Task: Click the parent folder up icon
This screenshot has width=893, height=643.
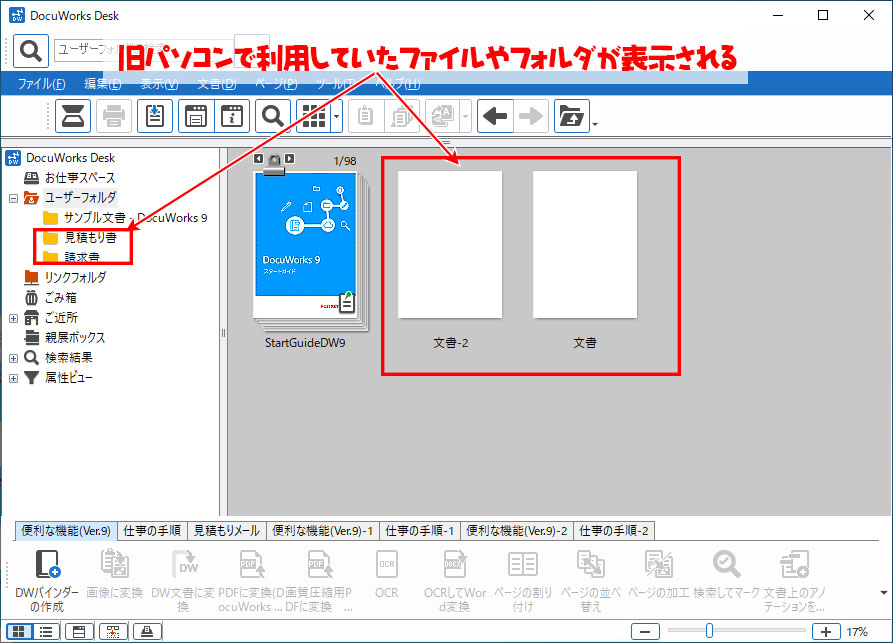Action: 572,116
